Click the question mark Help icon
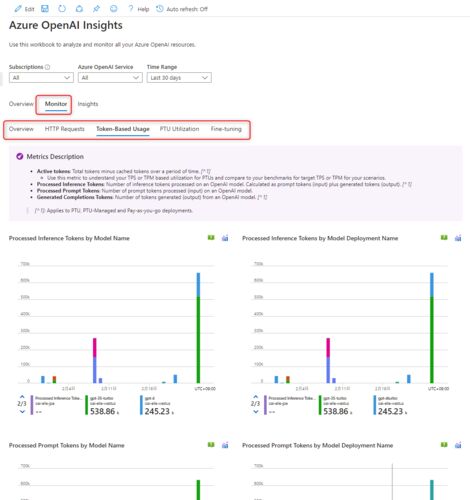The height and width of the screenshot is (500, 470). [x=131, y=9]
